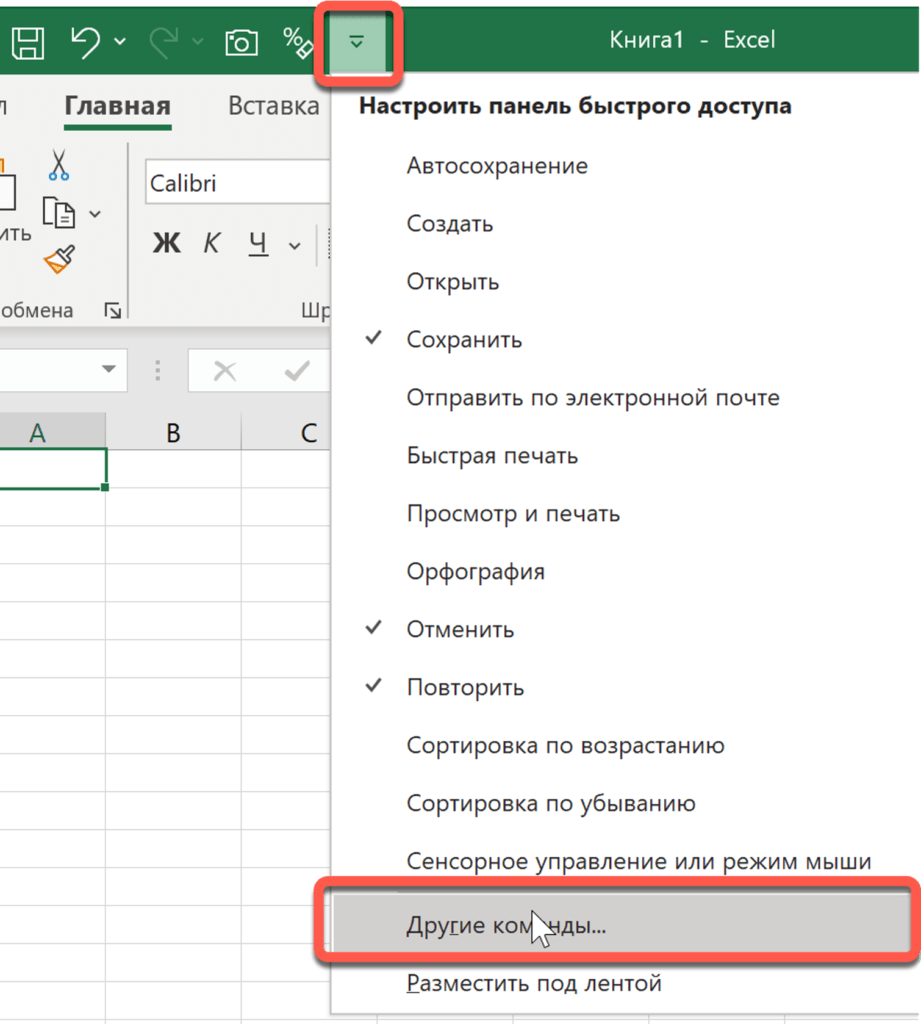The width and height of the screenshot is (921, 1024).
Task: Enable Автосохранение in quick access menu
Action: coord(496,166)
